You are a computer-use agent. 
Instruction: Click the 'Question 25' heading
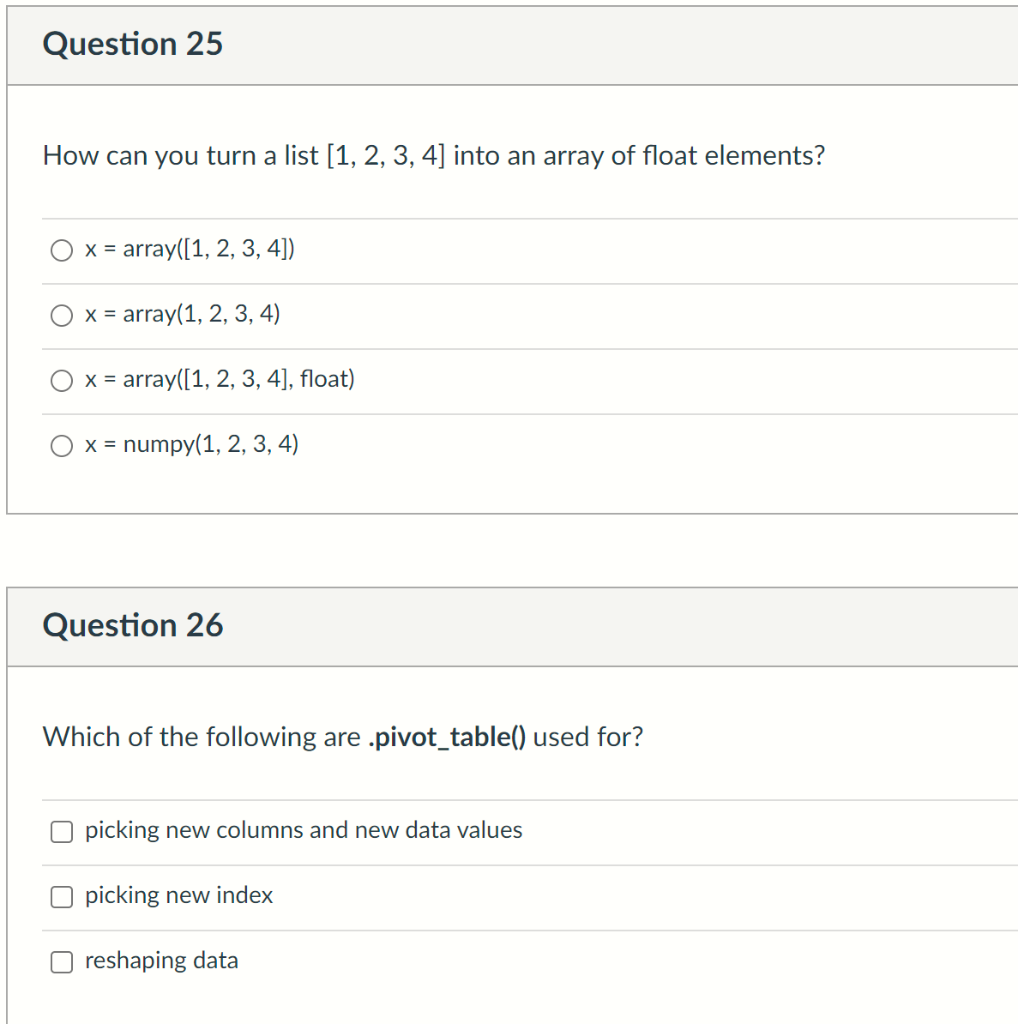(133, 44)
